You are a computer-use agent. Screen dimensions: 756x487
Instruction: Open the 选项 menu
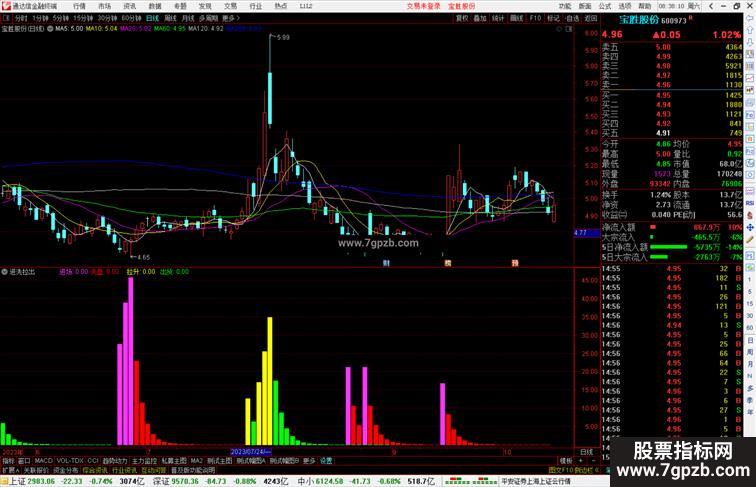tap(624, 6)
